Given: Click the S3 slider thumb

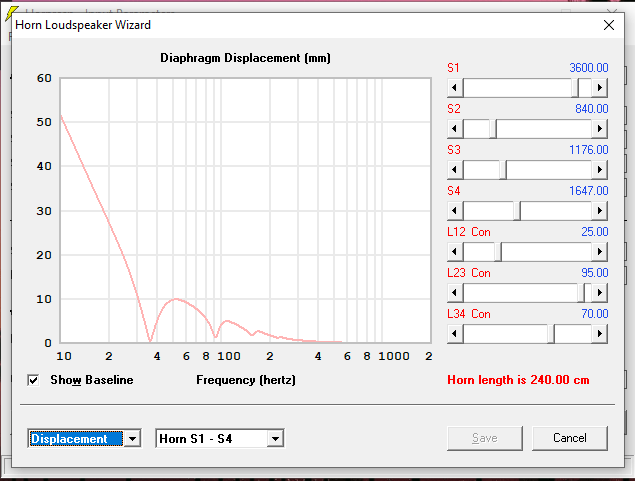Looking at the screenshot, I should click(x=503, y=170).
